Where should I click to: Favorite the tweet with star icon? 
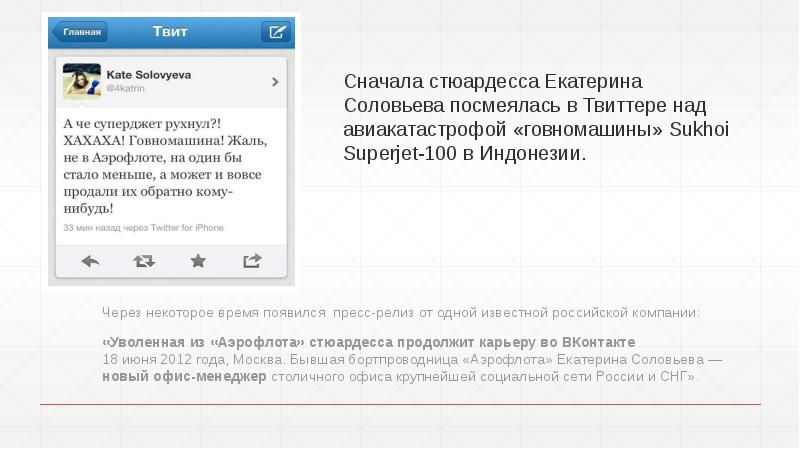(198, 261)
